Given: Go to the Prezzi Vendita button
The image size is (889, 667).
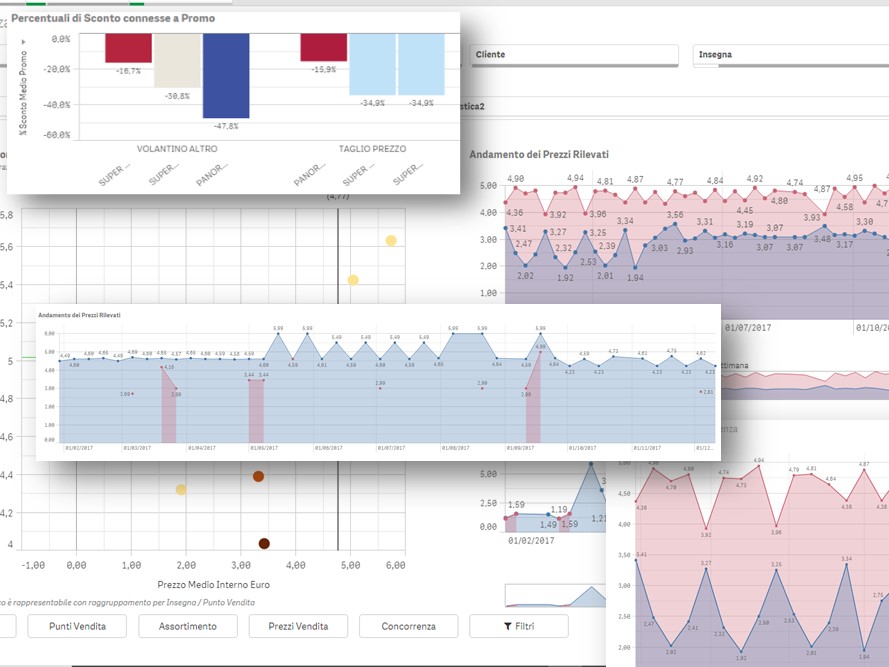Looking at the screenshot, I should (298, 626).
